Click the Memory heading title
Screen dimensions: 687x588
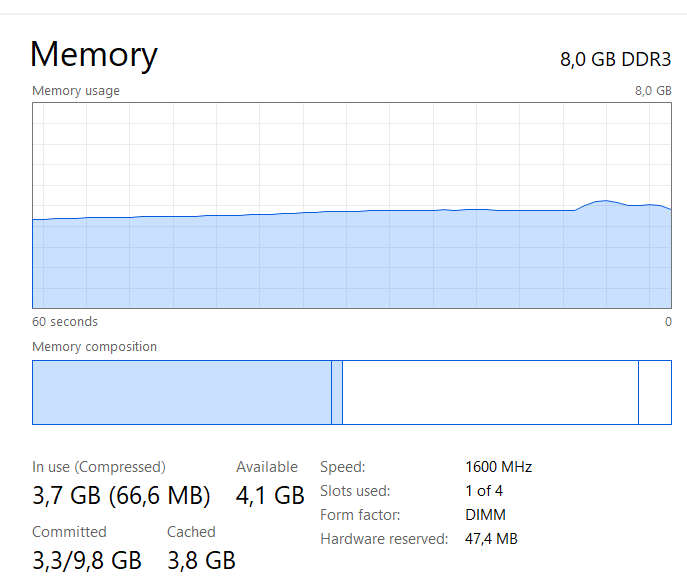coord(94,54)
